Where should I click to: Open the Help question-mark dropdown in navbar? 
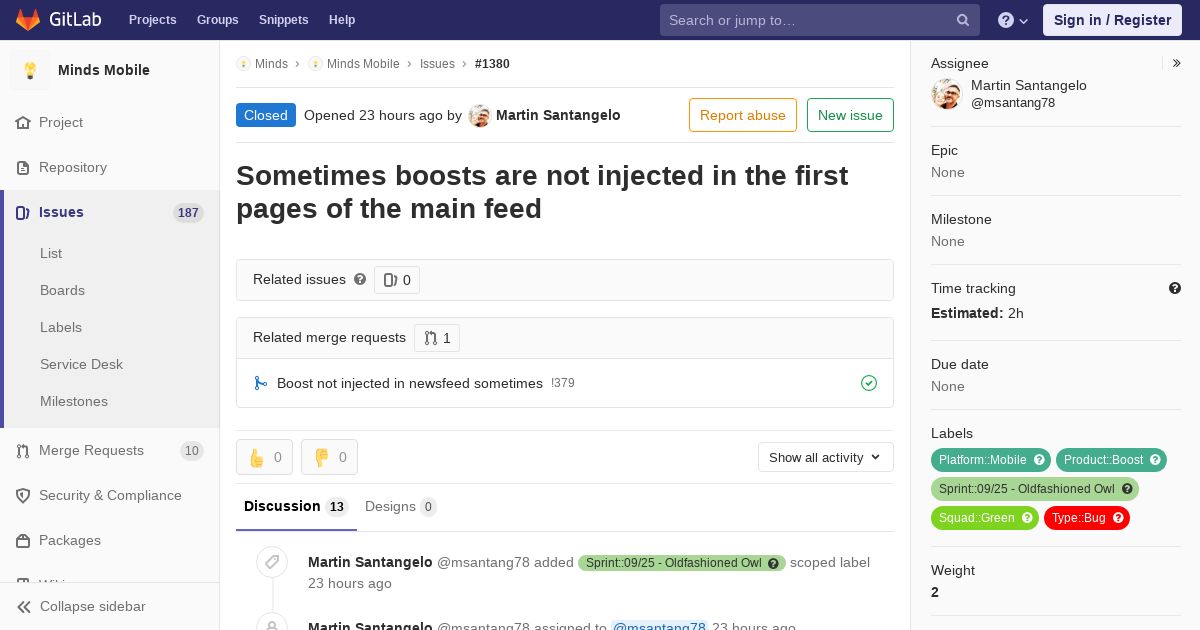[x=1013, y=20]
